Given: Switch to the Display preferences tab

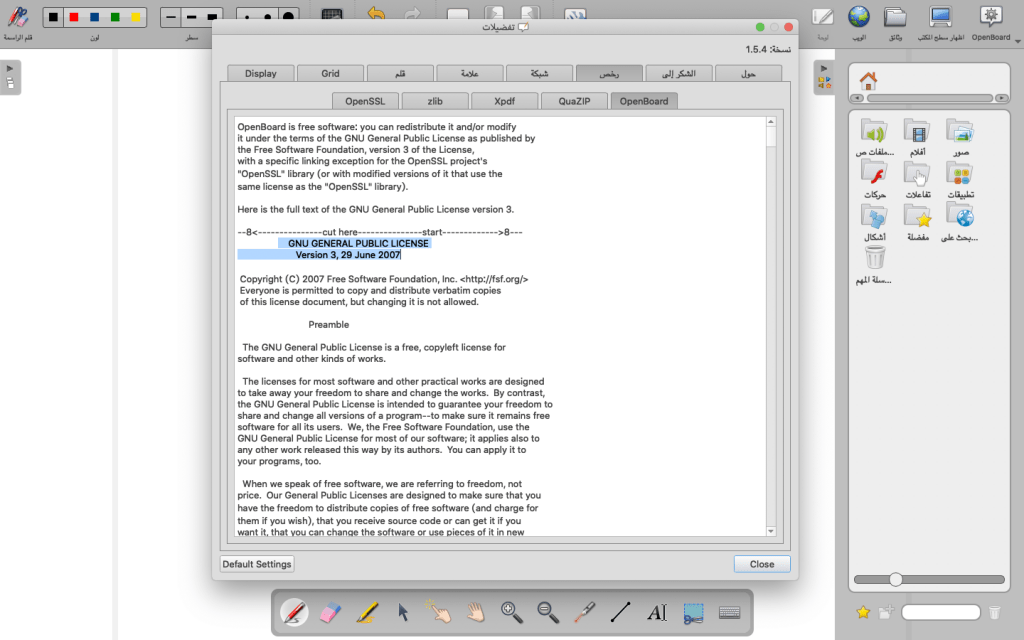Looking at the screenshot, I should 261,73.
